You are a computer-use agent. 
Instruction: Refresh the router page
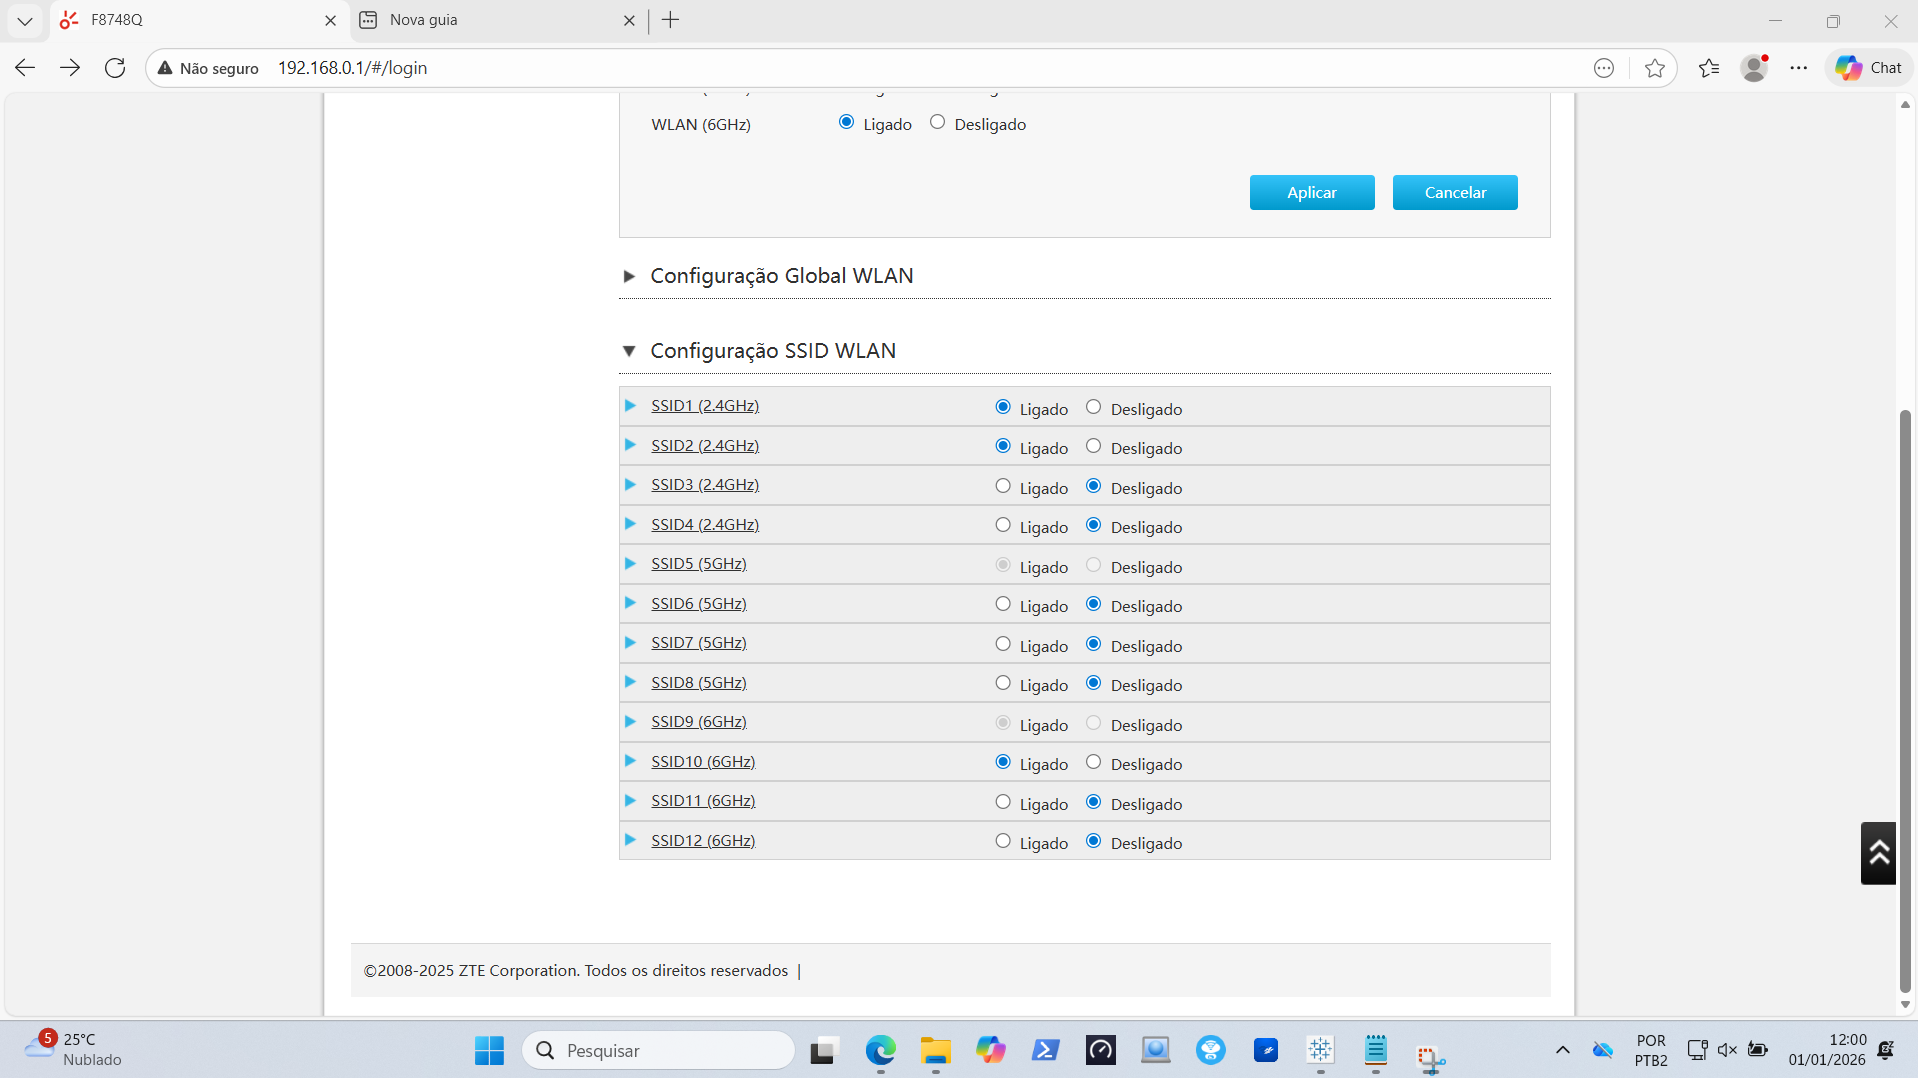115,68
